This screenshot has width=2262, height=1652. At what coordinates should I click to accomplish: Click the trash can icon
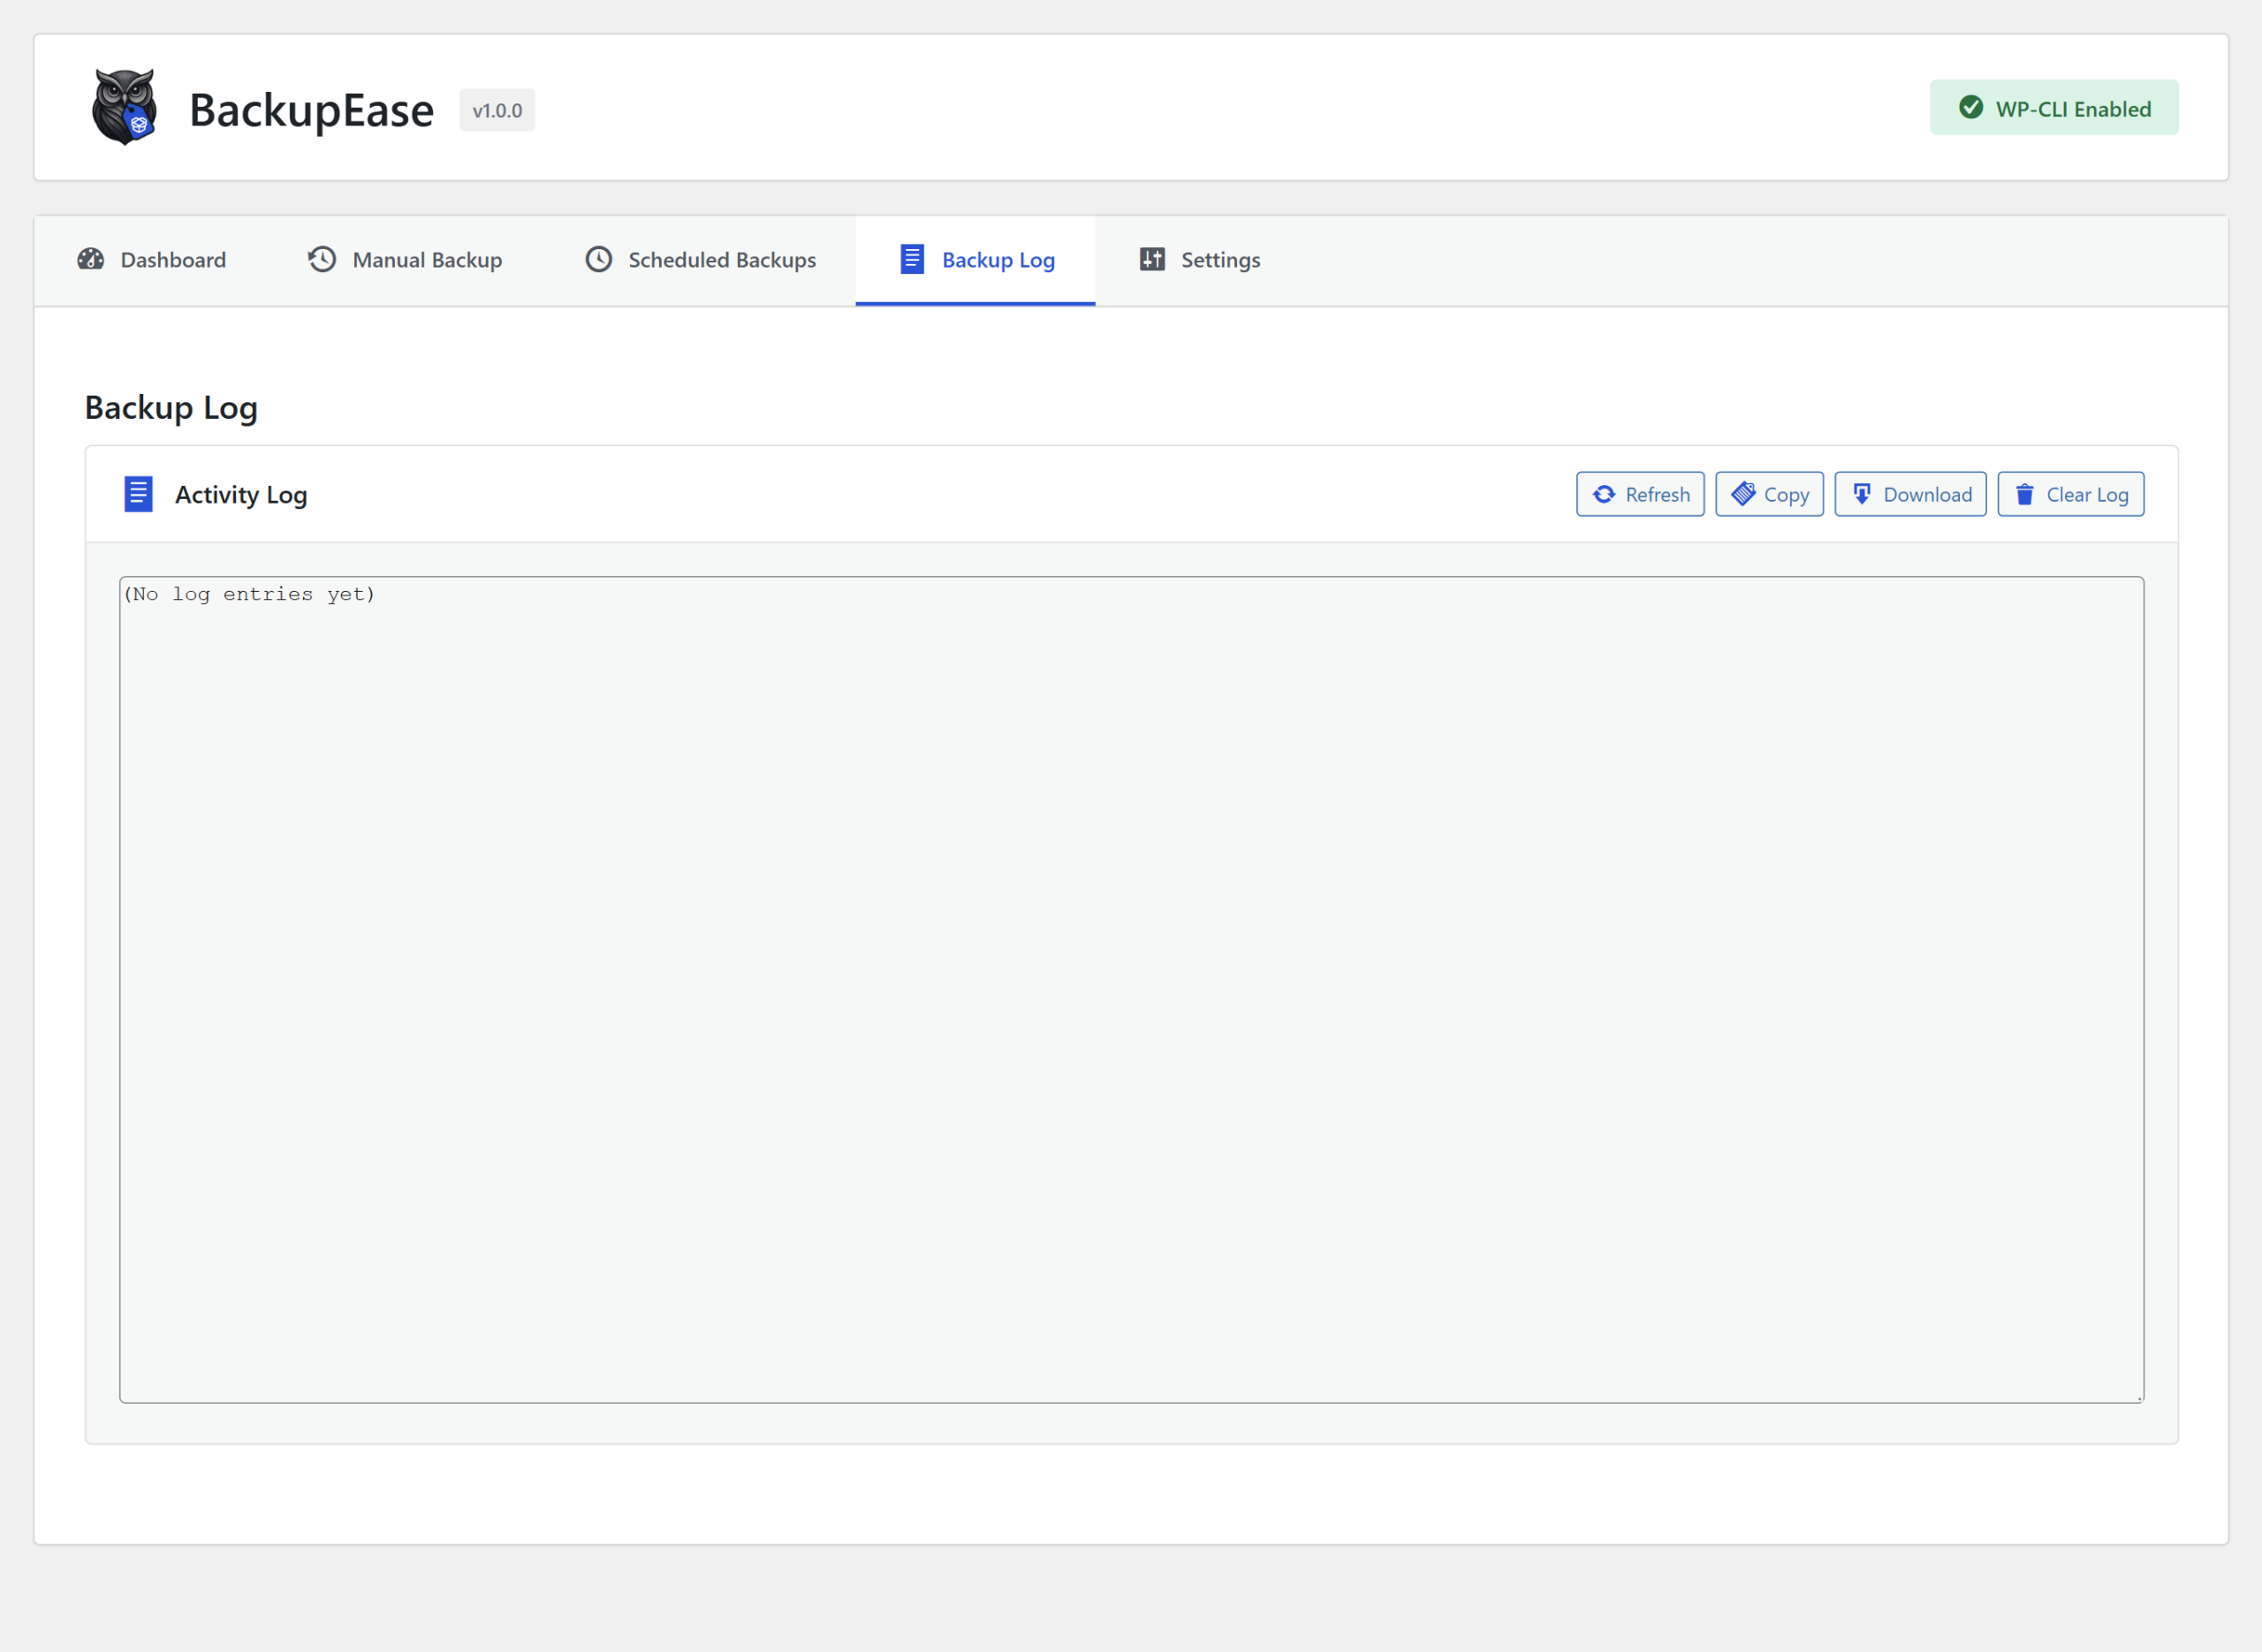click(2024, 495)
